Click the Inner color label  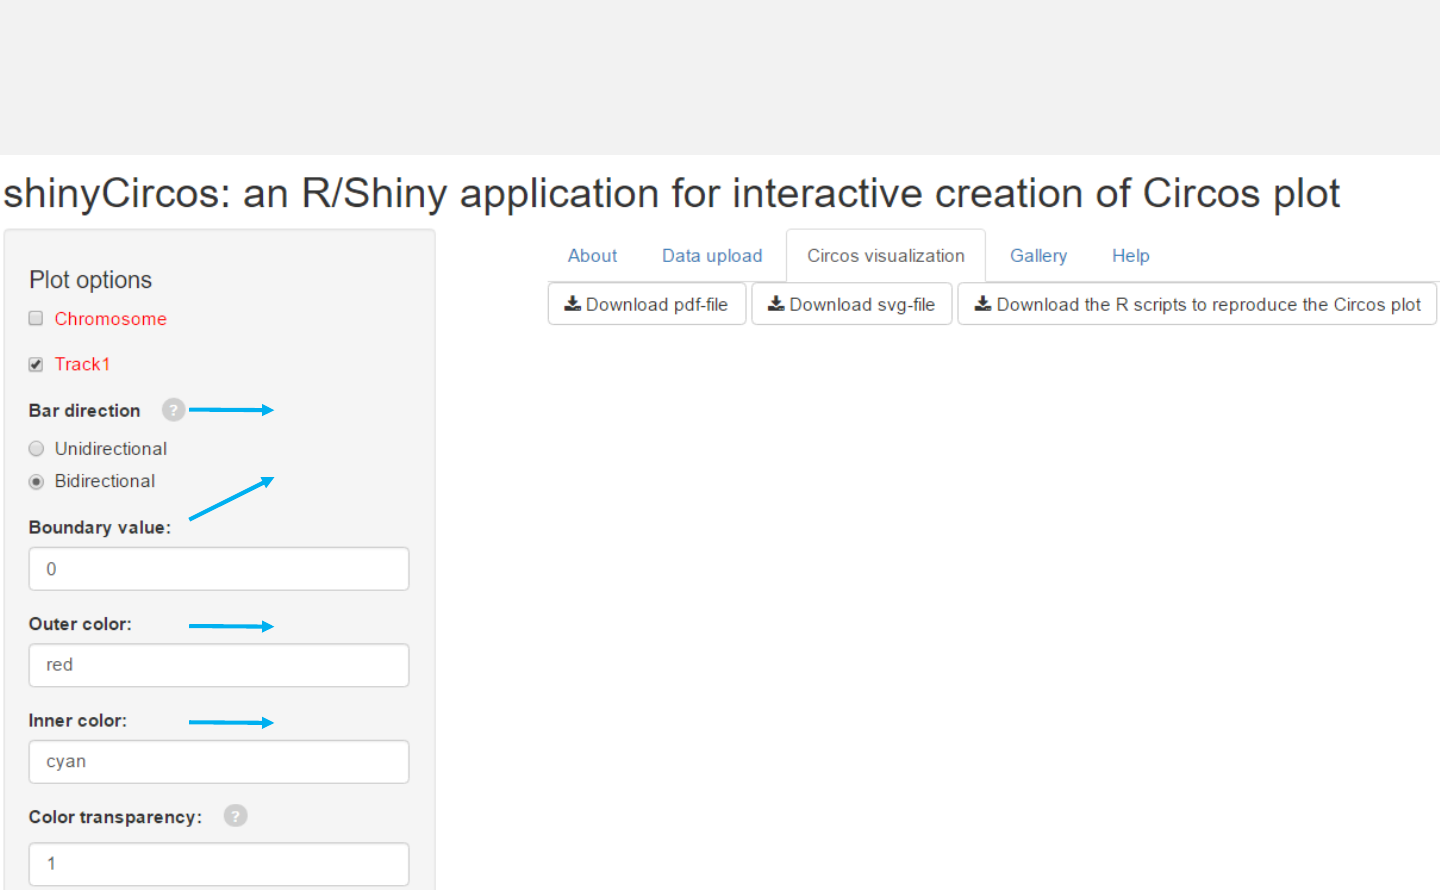tap(78, 721)
